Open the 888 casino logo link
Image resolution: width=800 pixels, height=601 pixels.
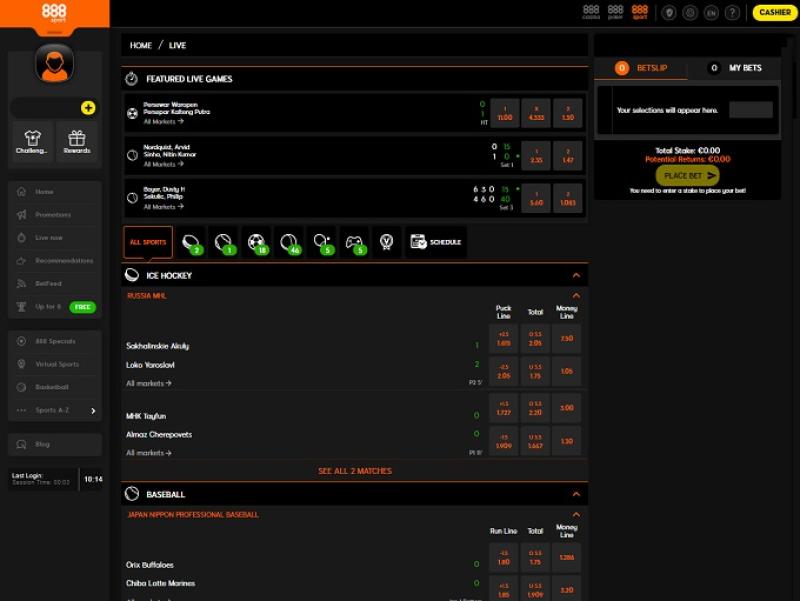tap(591, 12)
